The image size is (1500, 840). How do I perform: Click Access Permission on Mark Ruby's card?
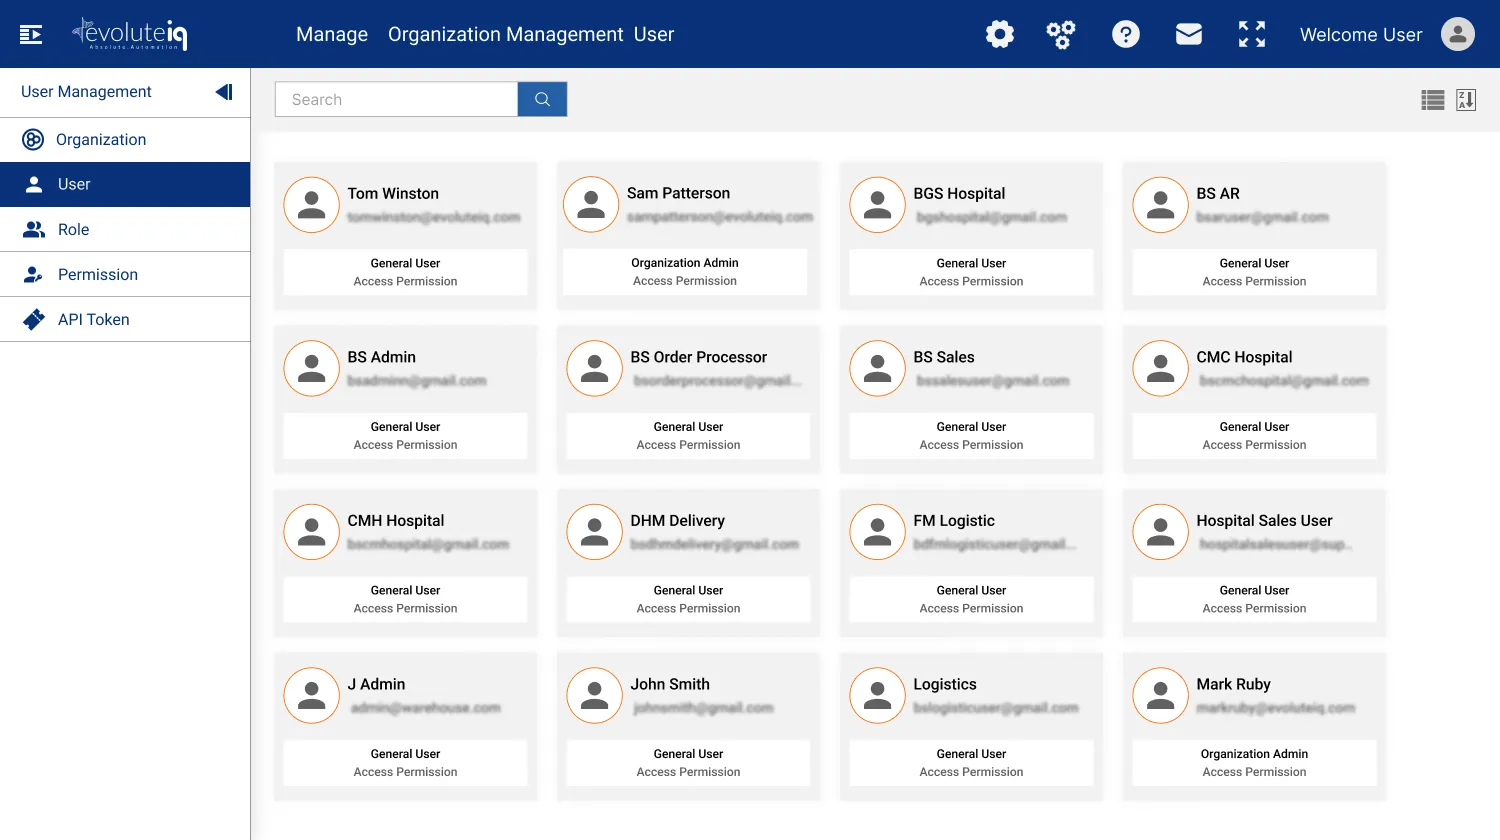(1254, 771)
